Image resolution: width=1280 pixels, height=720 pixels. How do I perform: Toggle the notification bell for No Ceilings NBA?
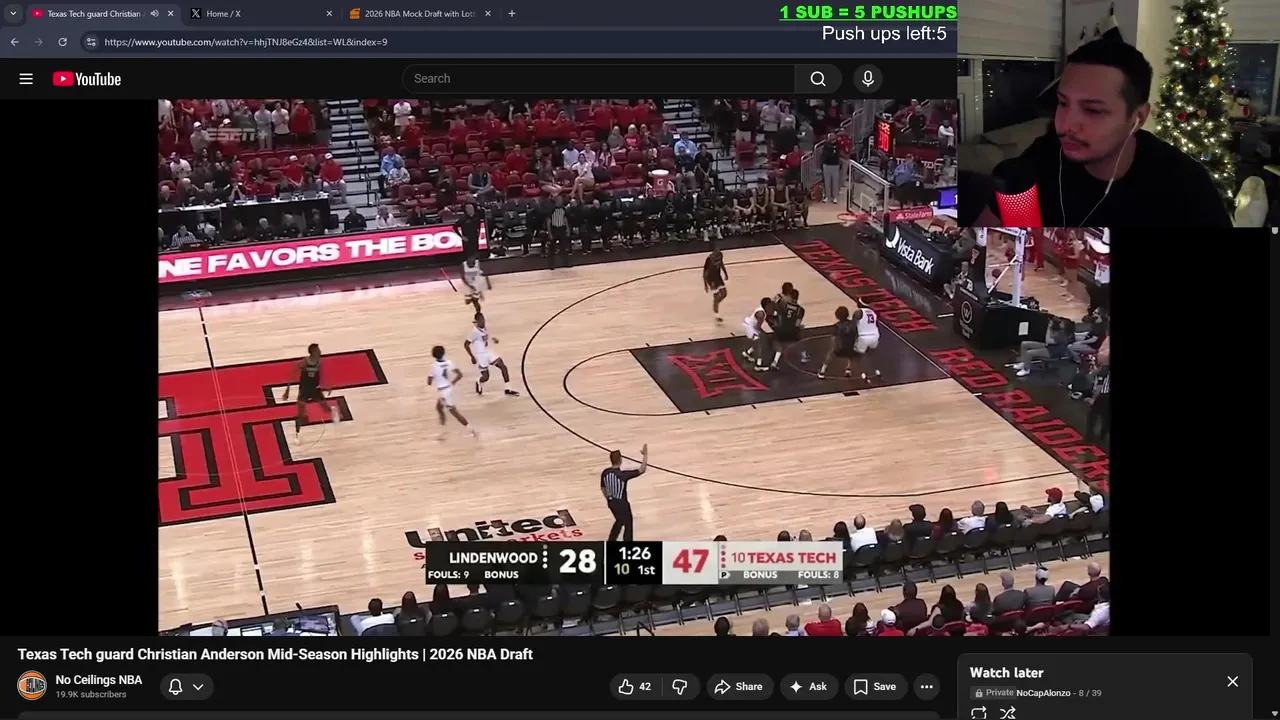click(x=175, y=686)
